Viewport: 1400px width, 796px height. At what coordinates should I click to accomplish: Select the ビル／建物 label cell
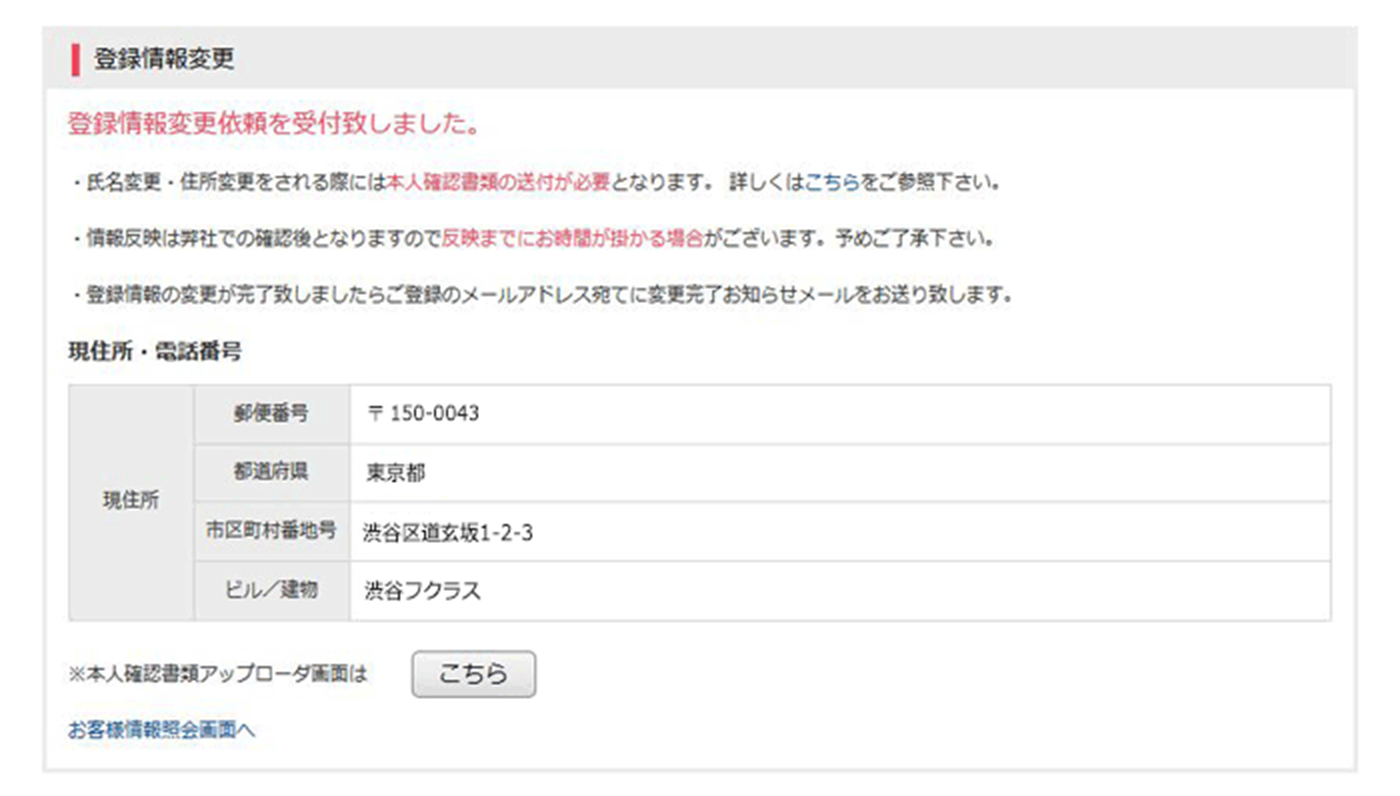point(271,591)
